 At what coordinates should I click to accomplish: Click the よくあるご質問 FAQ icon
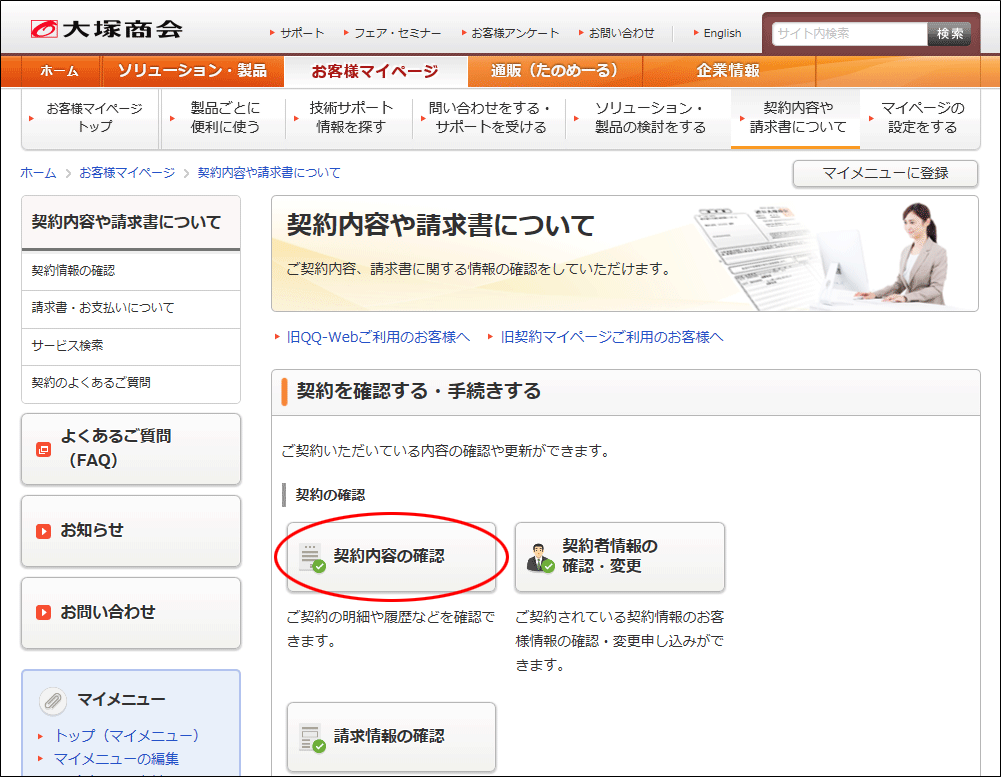tap(43, 449)
